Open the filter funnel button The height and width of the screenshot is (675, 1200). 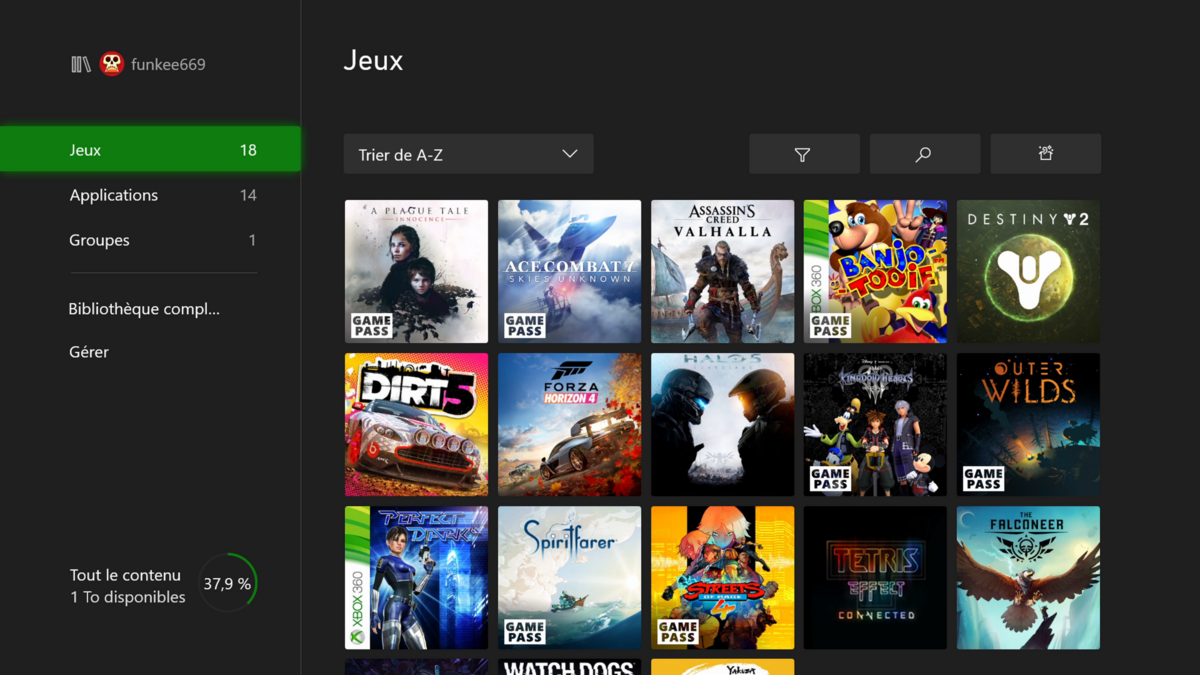pyautogui.click(x=804, y=154)
